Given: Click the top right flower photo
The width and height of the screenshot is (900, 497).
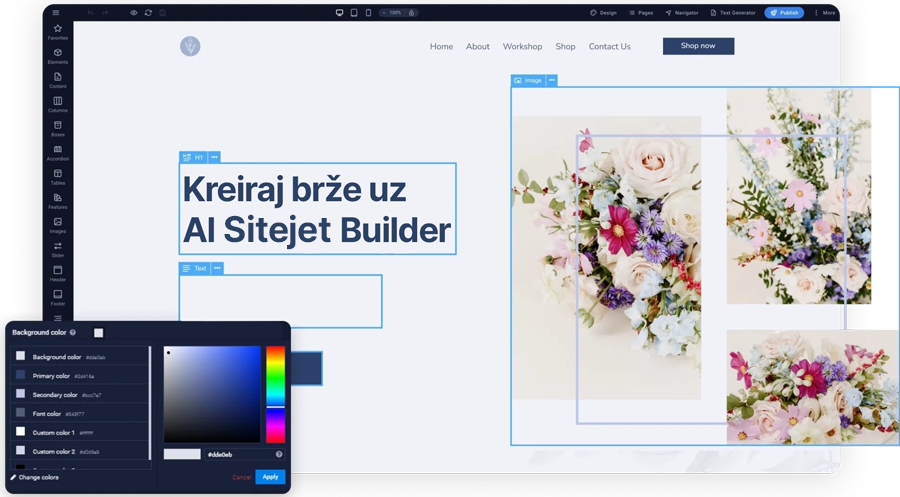Looking at the screenshot, I should point(798,196).
